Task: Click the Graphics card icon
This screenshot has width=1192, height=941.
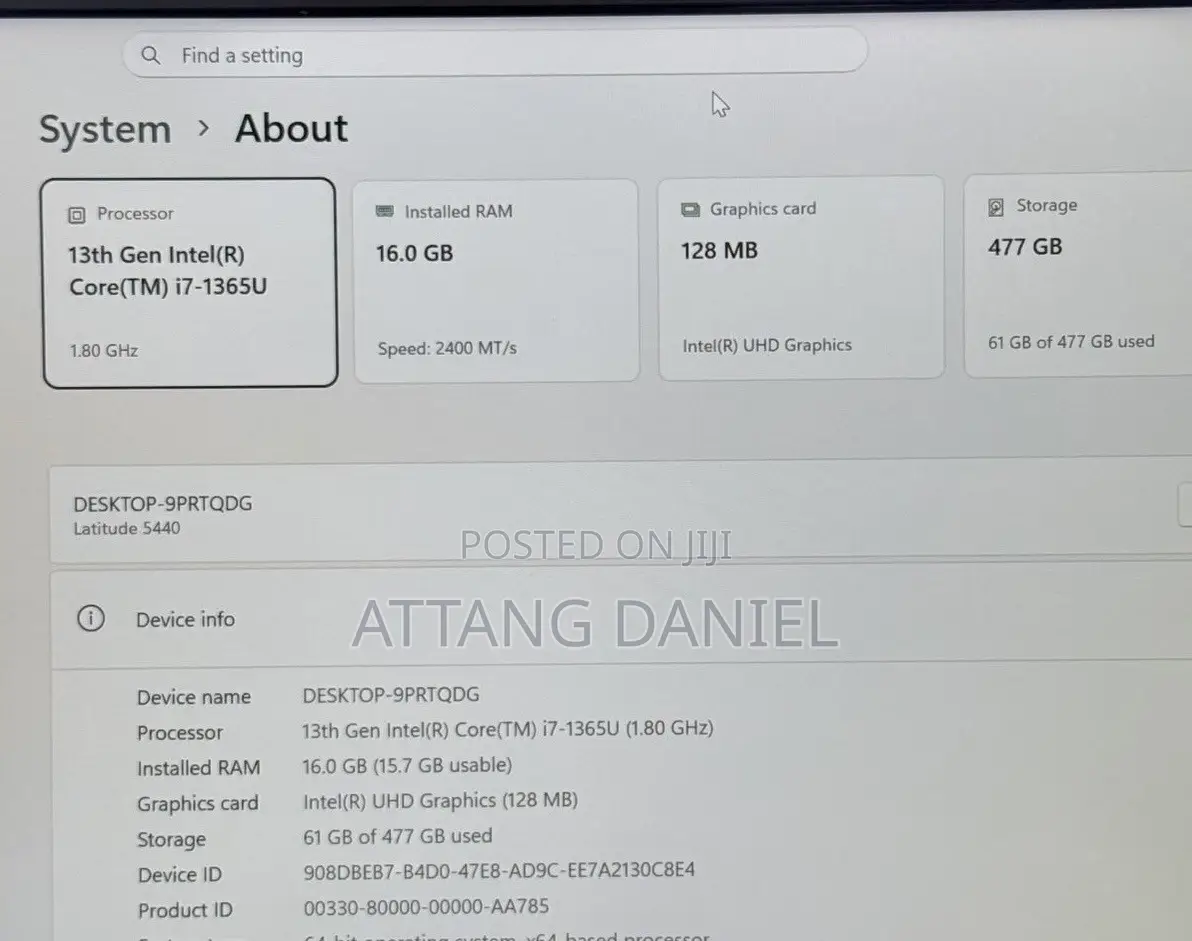Action: click(690, 209)
